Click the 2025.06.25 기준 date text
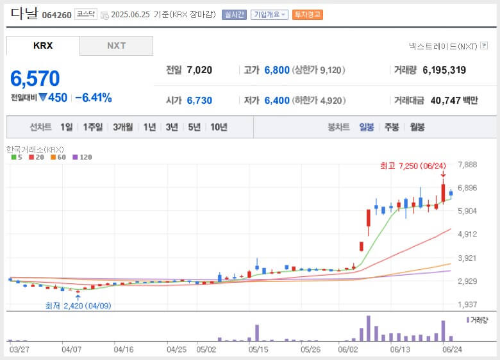 (140, 14)
